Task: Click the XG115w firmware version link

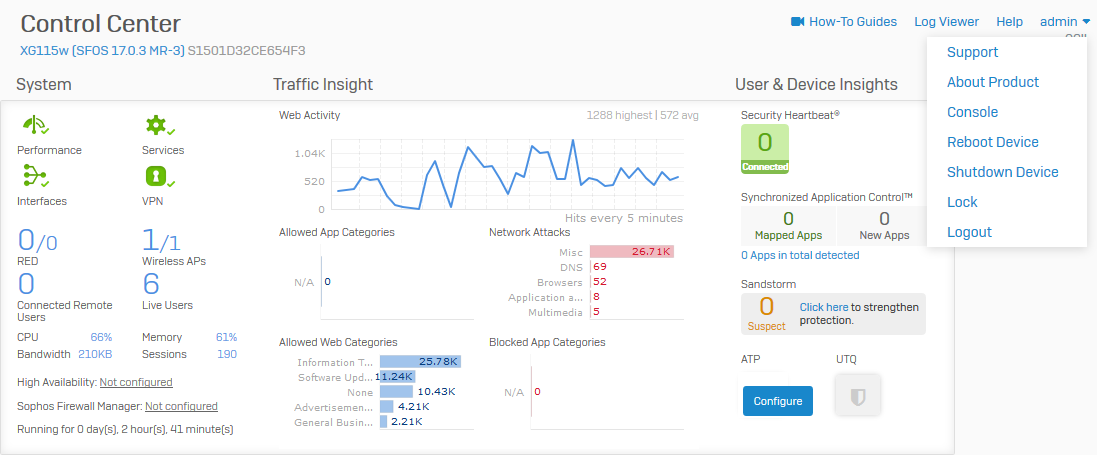Action: 103,50
